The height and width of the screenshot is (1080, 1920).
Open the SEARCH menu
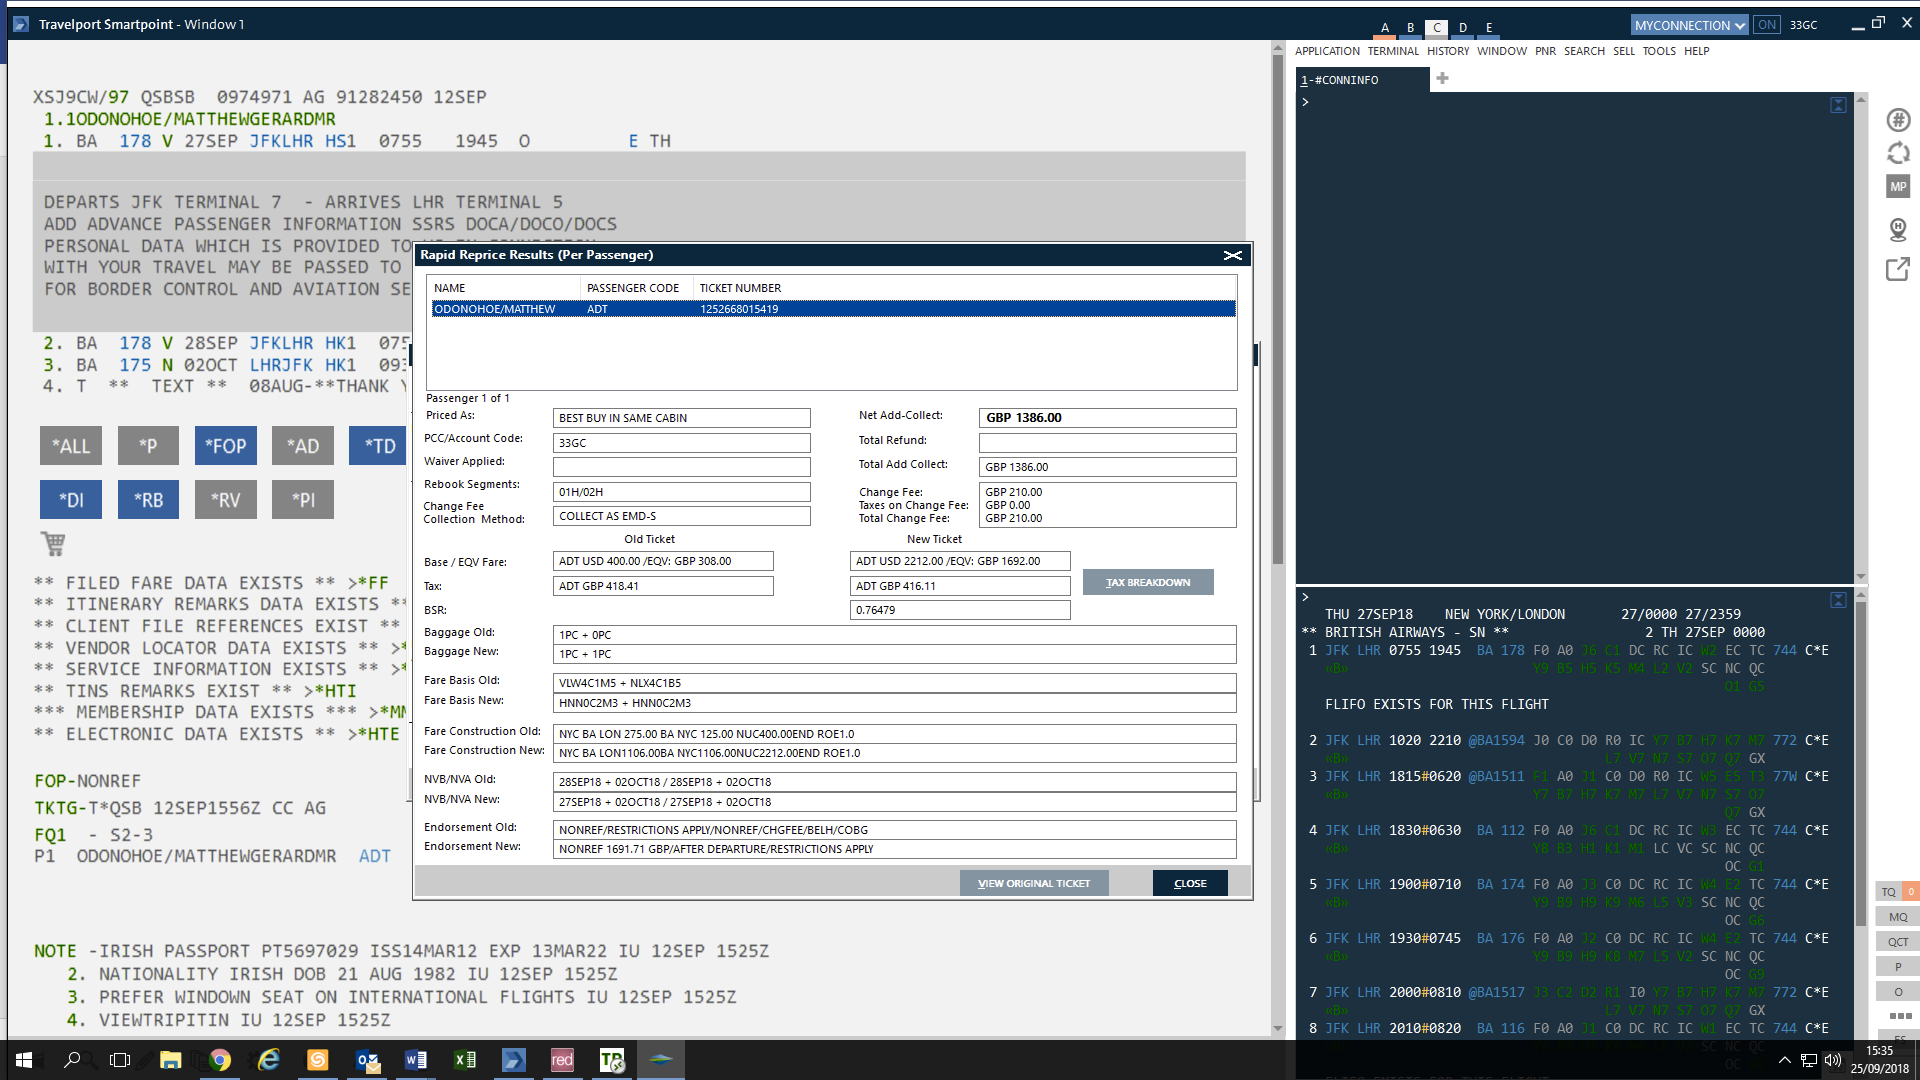[1584, 51]
